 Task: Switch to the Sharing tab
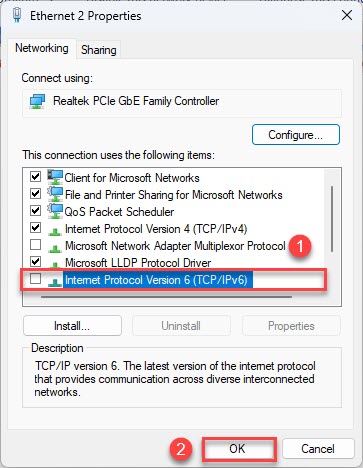coord(99,50)
